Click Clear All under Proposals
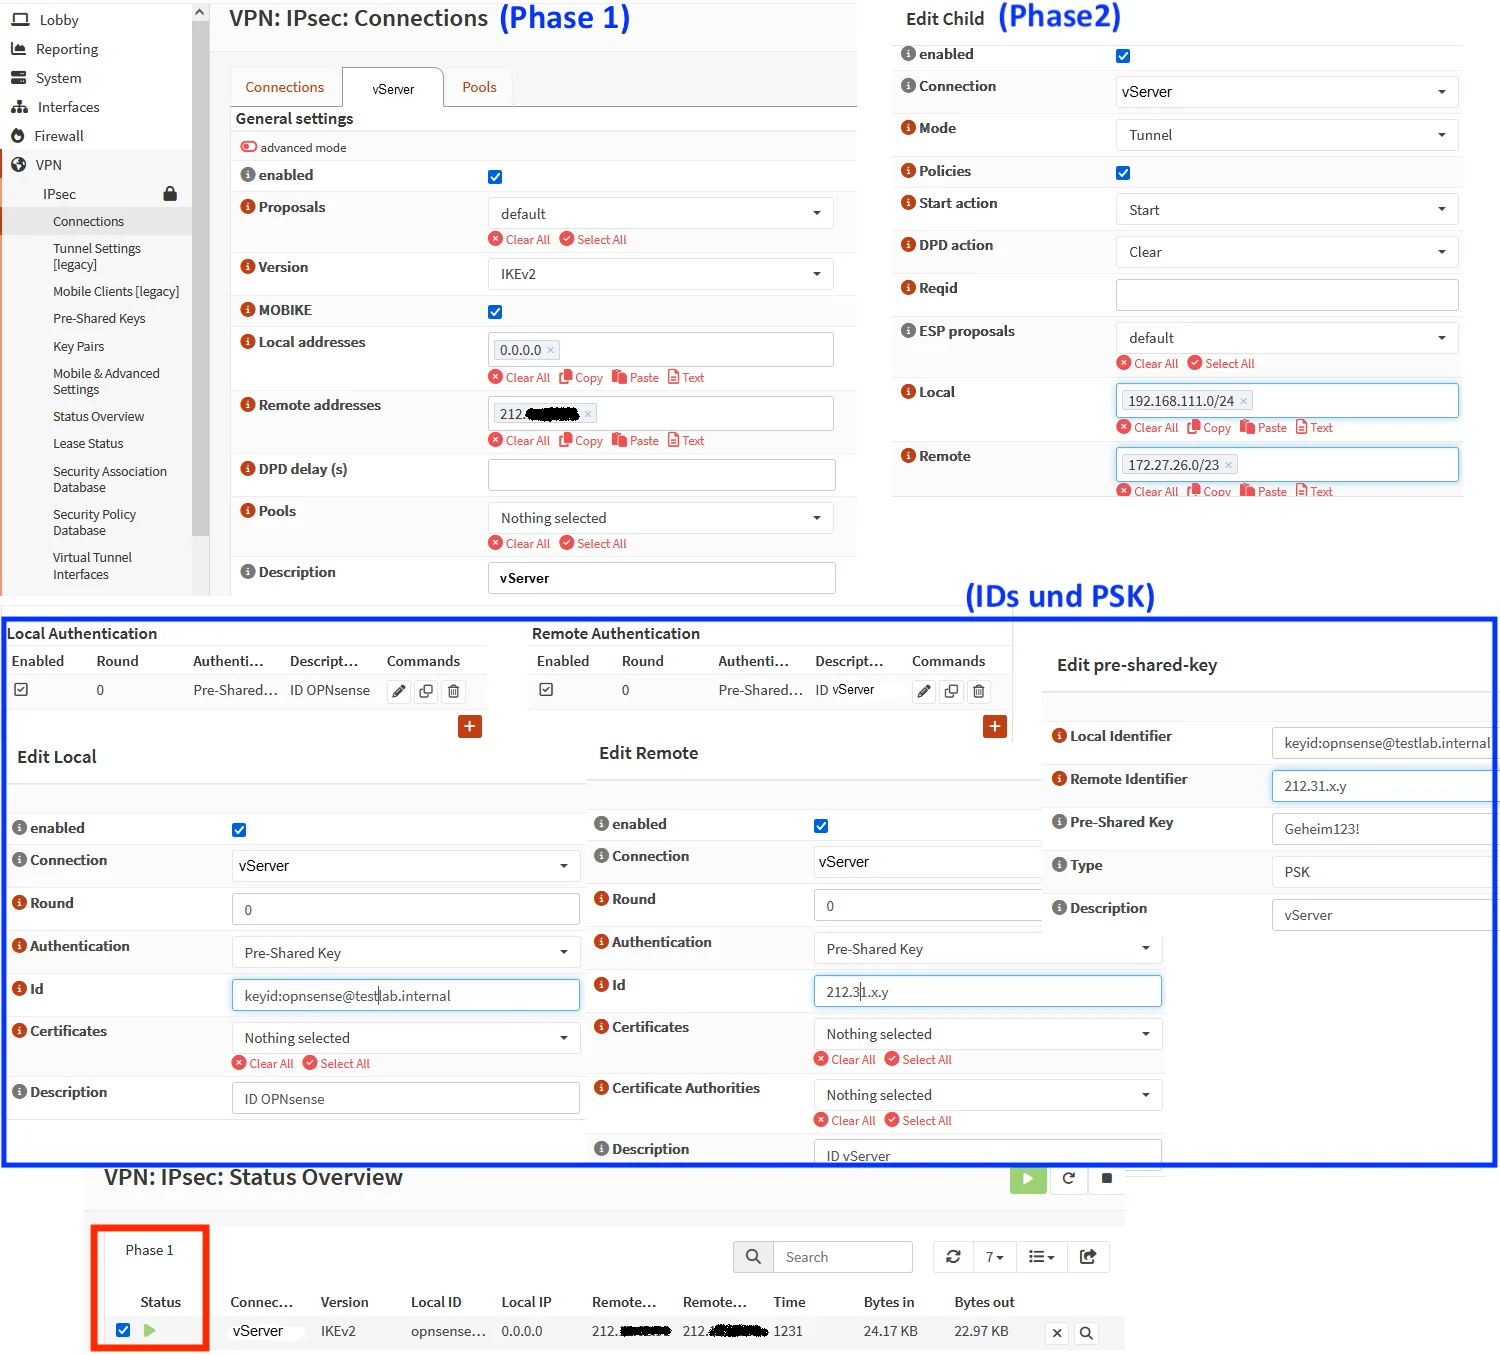 click(x=520, y=240)
